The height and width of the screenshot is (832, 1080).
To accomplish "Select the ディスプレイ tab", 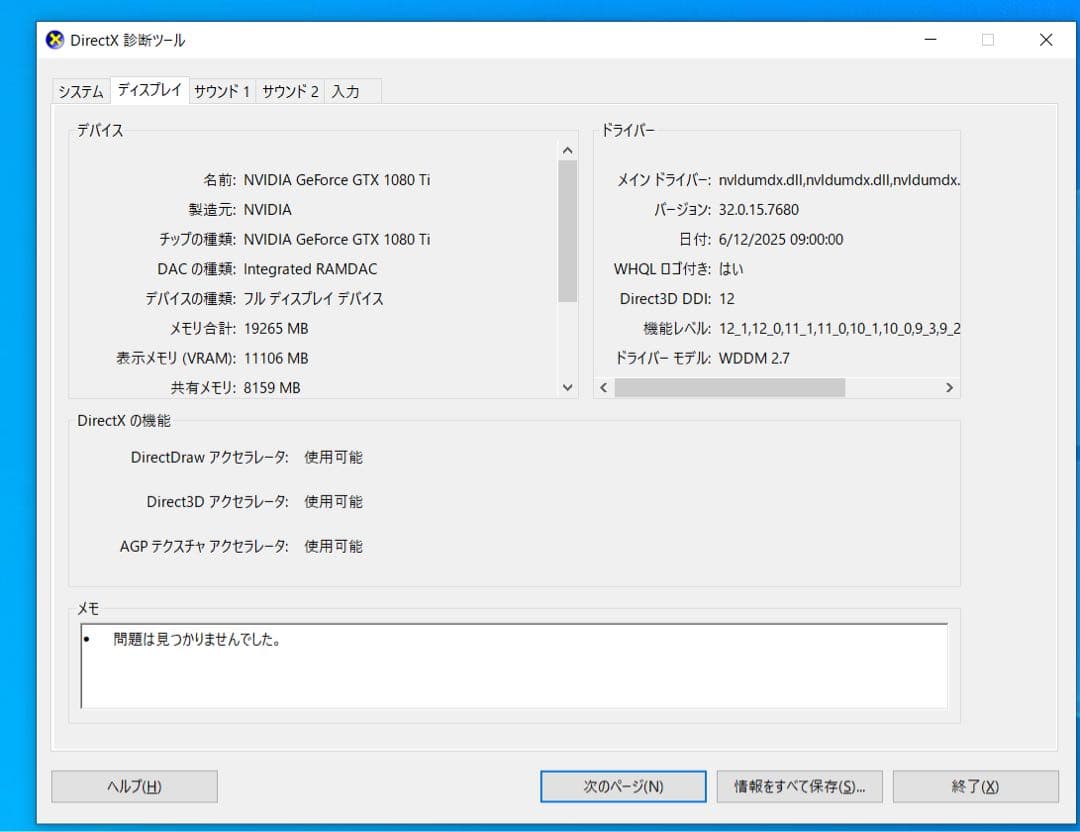I will coord(149,89).
